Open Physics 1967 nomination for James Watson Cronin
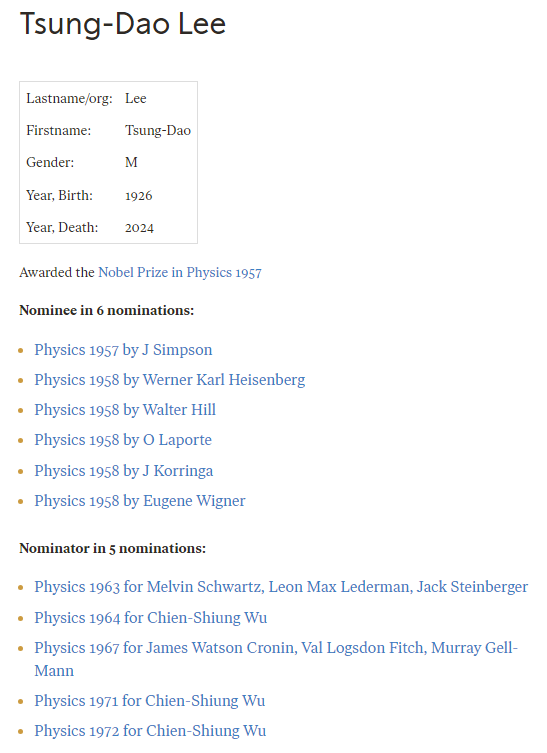The height and width of the screenshot is (753, 547). [x=276, y=659]
